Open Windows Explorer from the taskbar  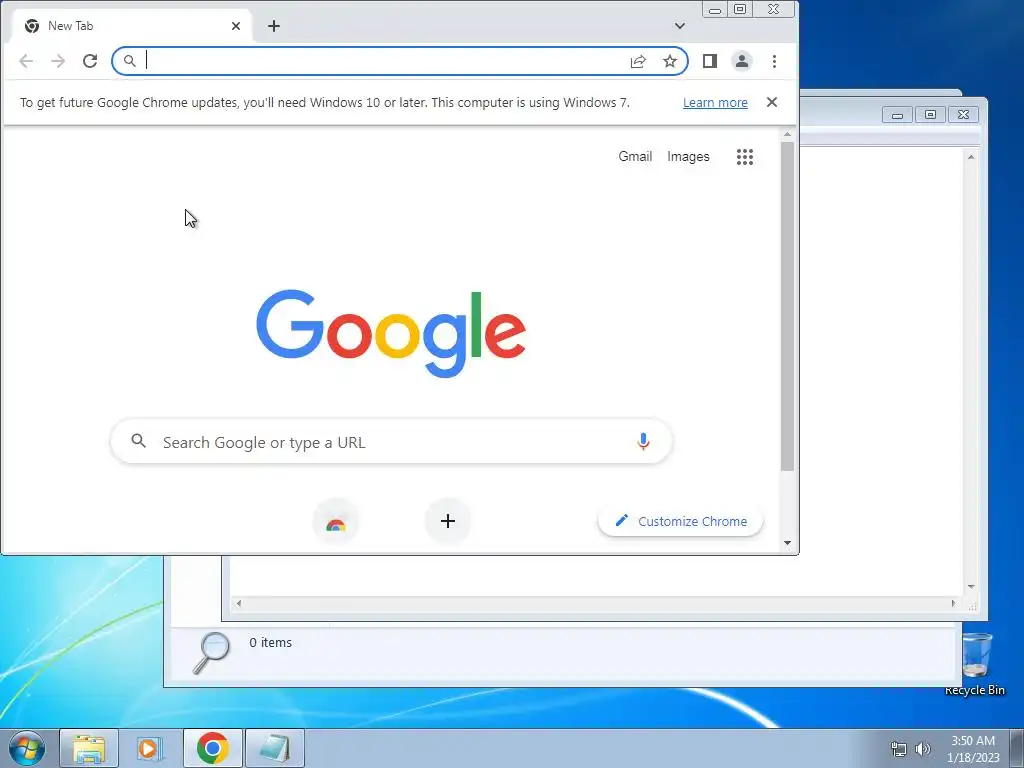pos(89,748)
